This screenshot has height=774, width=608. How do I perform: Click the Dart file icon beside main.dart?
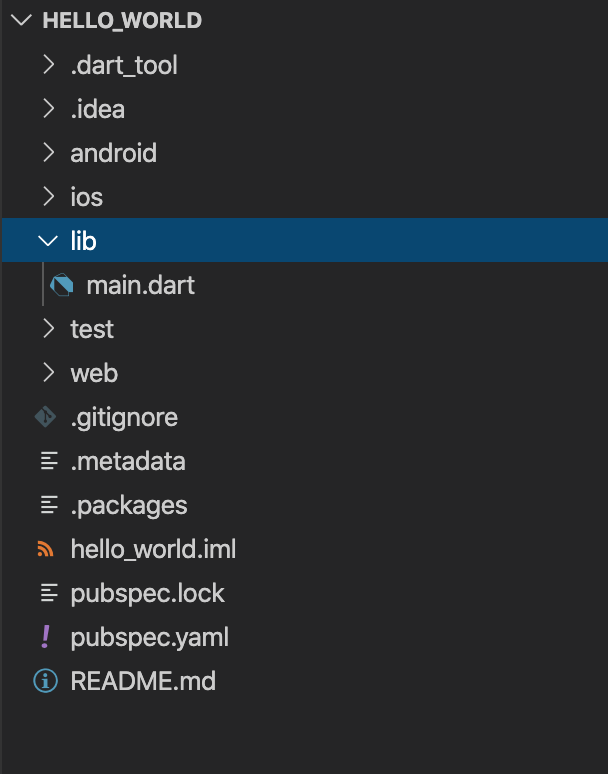(x=62, y=285)
